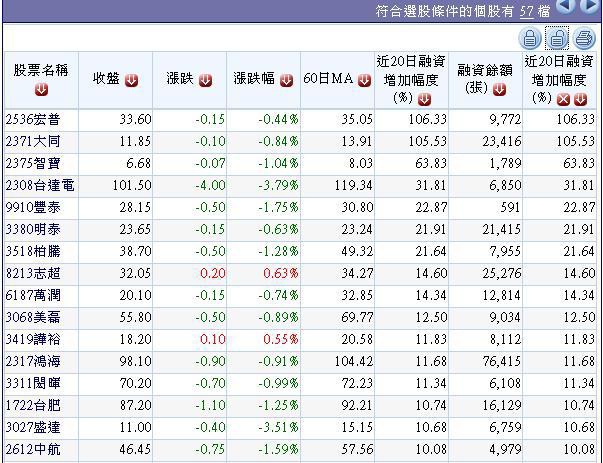Click red change 0.20 in 志超 row

213,273
